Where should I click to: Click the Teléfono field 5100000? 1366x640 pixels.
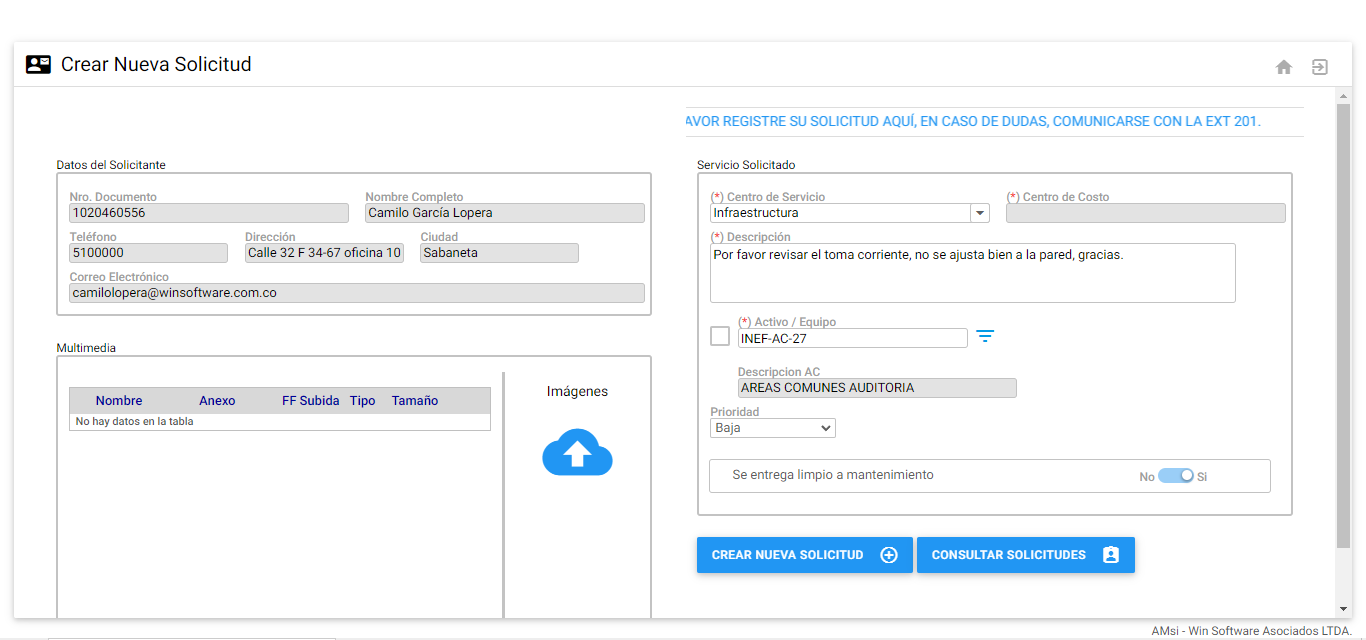click(149, 253)
